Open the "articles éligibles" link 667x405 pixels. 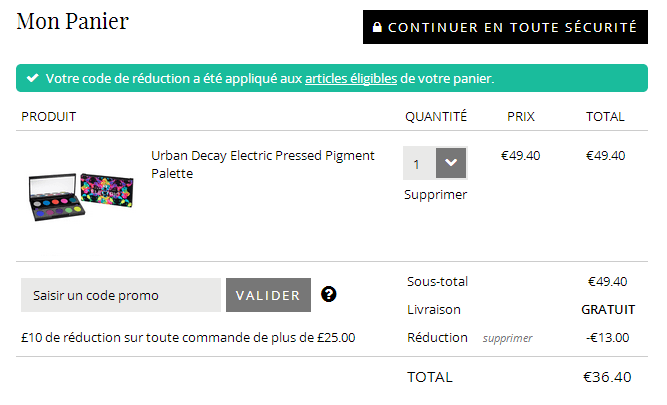[351, 78]
